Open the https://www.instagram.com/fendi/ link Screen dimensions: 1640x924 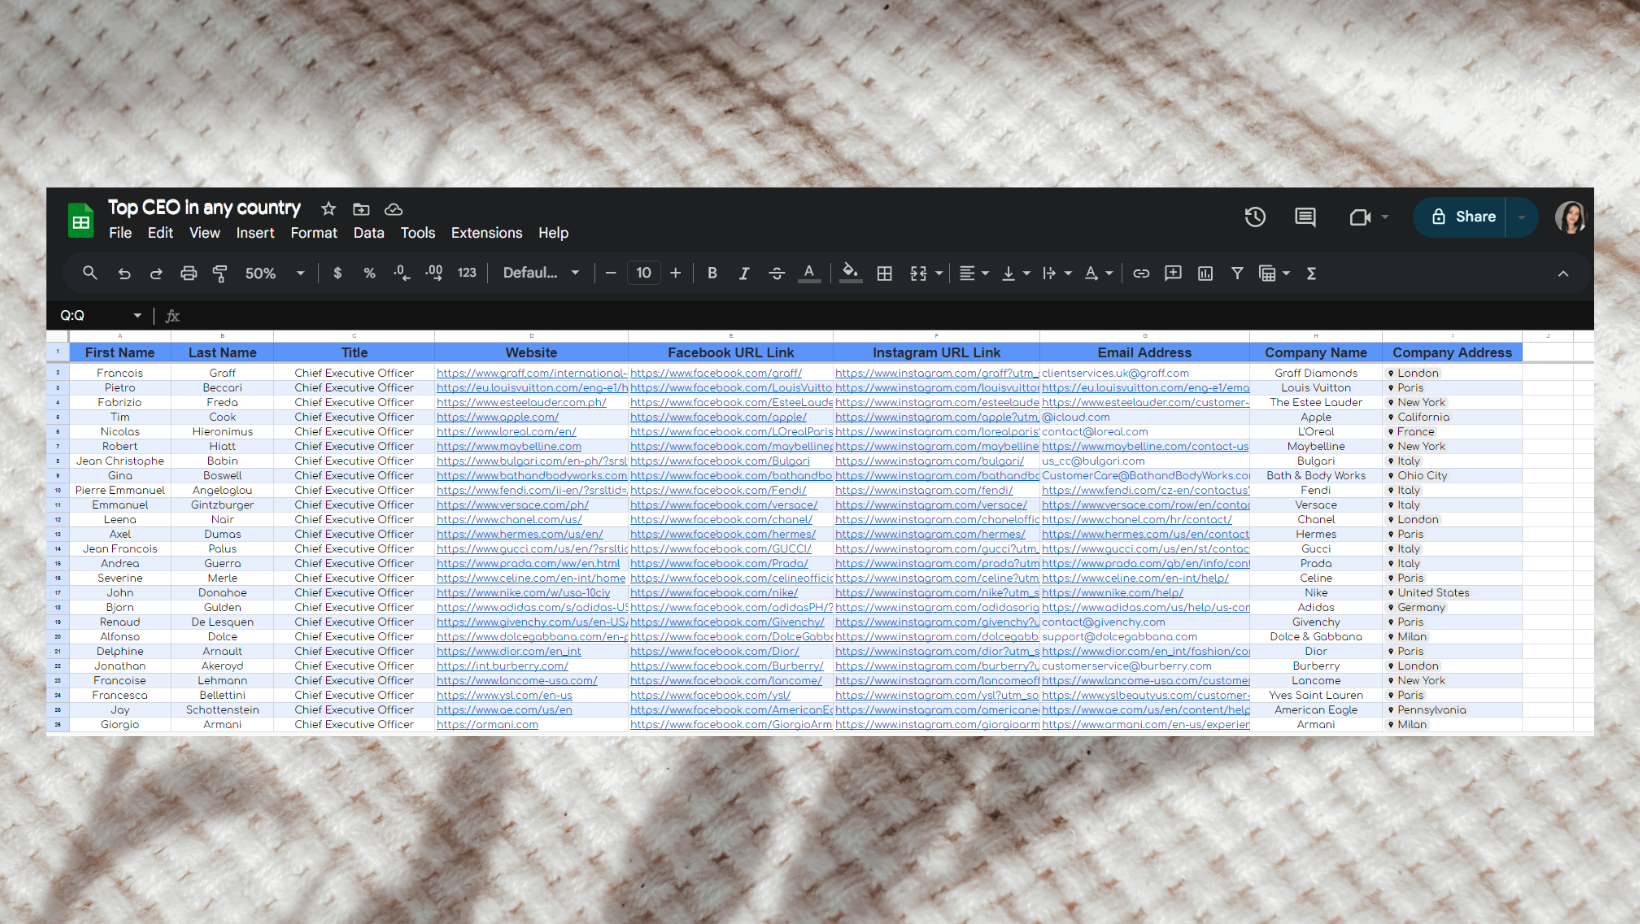coord(924,490)
